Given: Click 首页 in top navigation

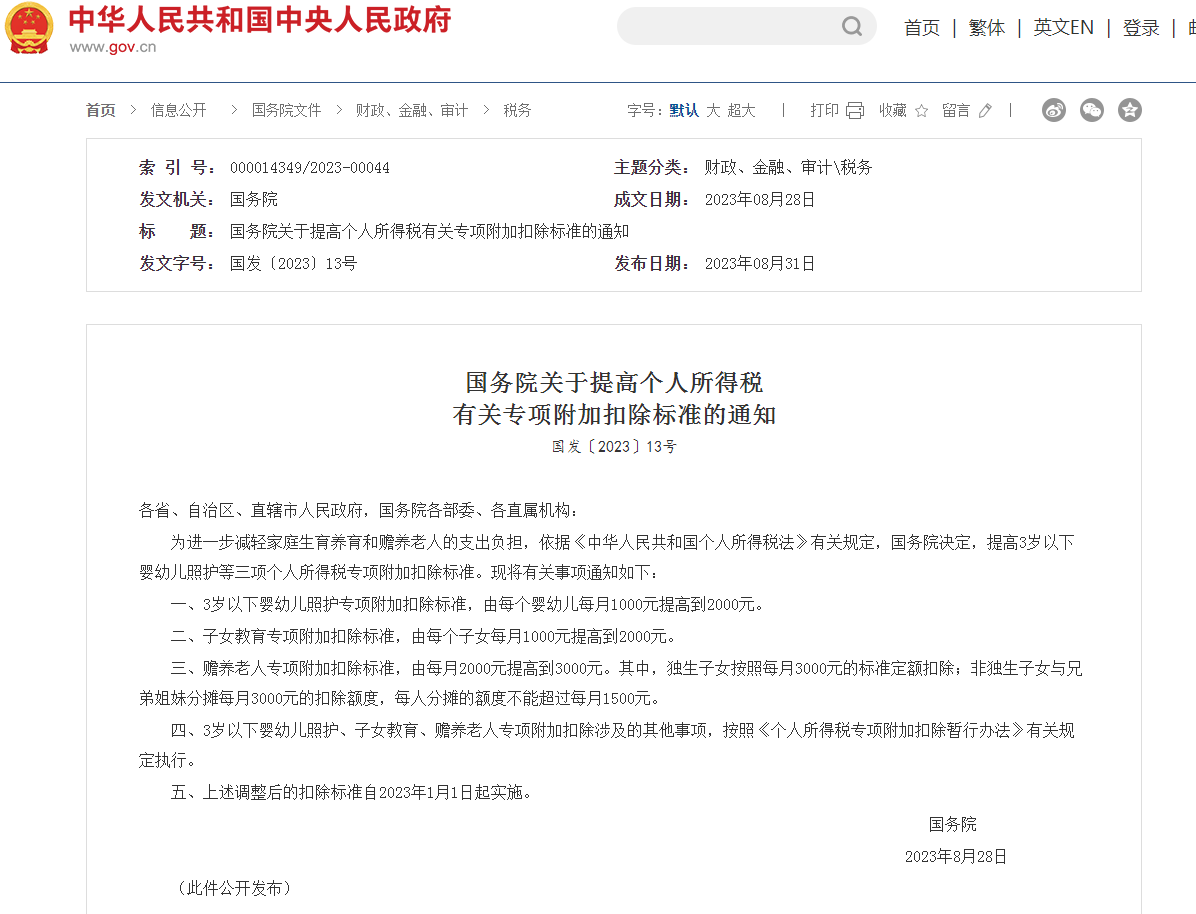Looking at the screenshot, I should [922, 28].
